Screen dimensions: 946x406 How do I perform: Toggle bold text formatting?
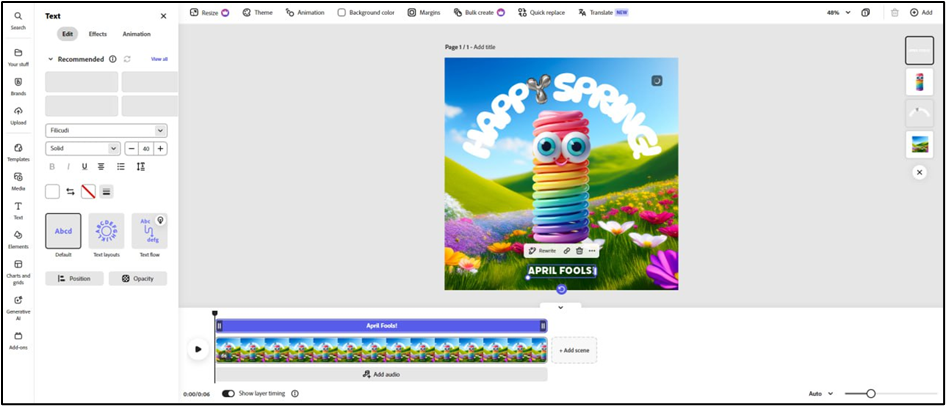point(52,166)
